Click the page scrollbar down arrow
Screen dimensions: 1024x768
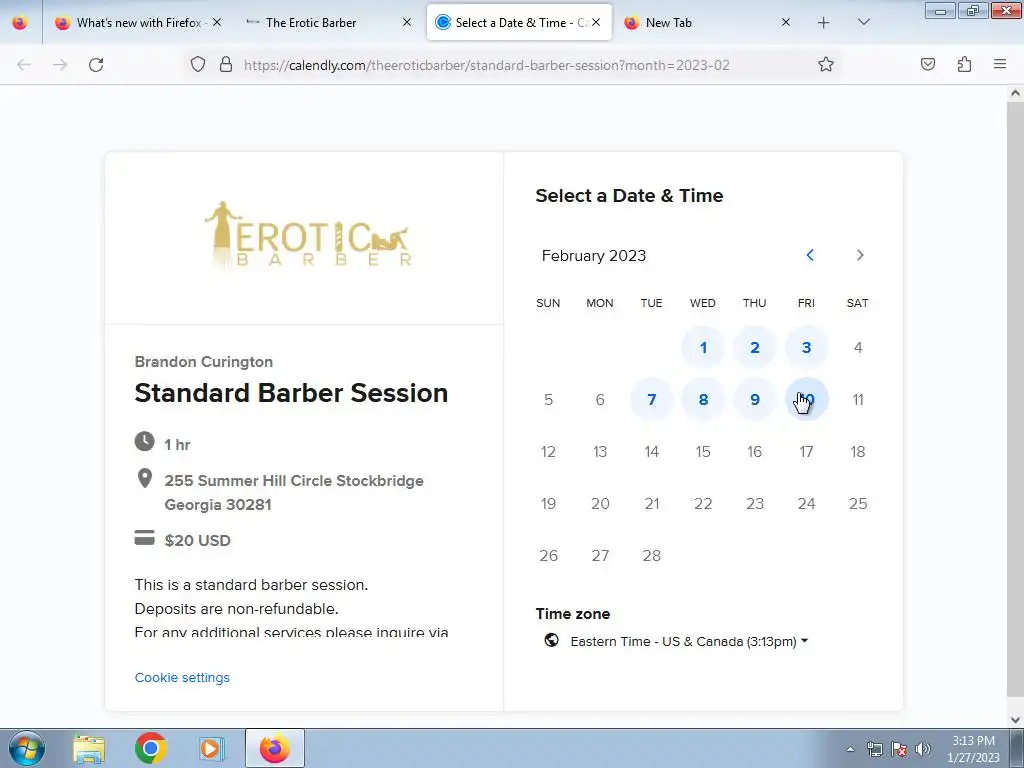click(1015, 719)
